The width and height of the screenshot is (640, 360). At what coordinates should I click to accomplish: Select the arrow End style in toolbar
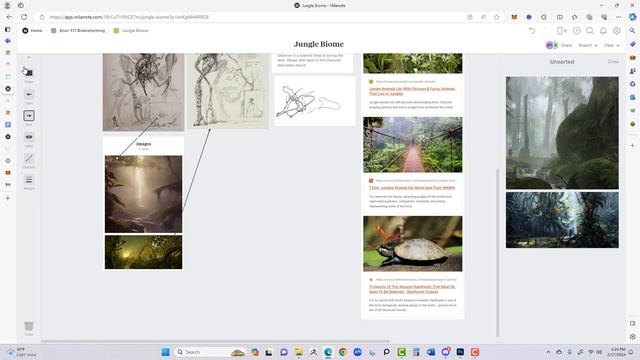point(29,116)
